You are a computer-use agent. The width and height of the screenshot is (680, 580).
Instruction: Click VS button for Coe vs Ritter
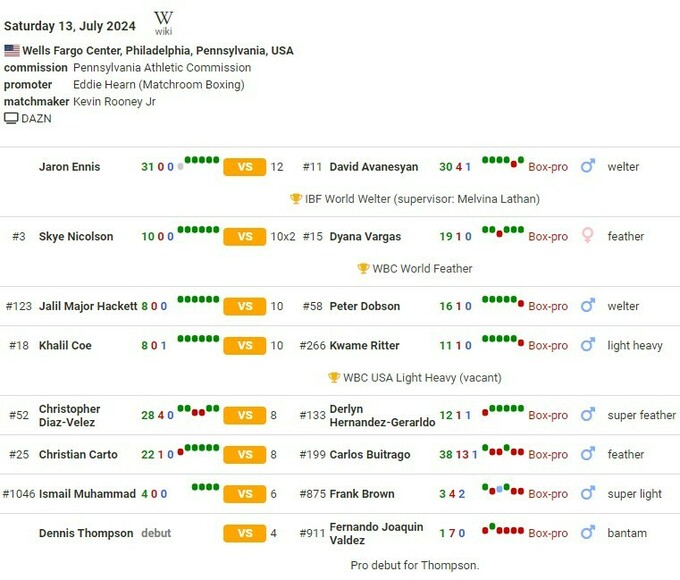click(x=244, y=346)
